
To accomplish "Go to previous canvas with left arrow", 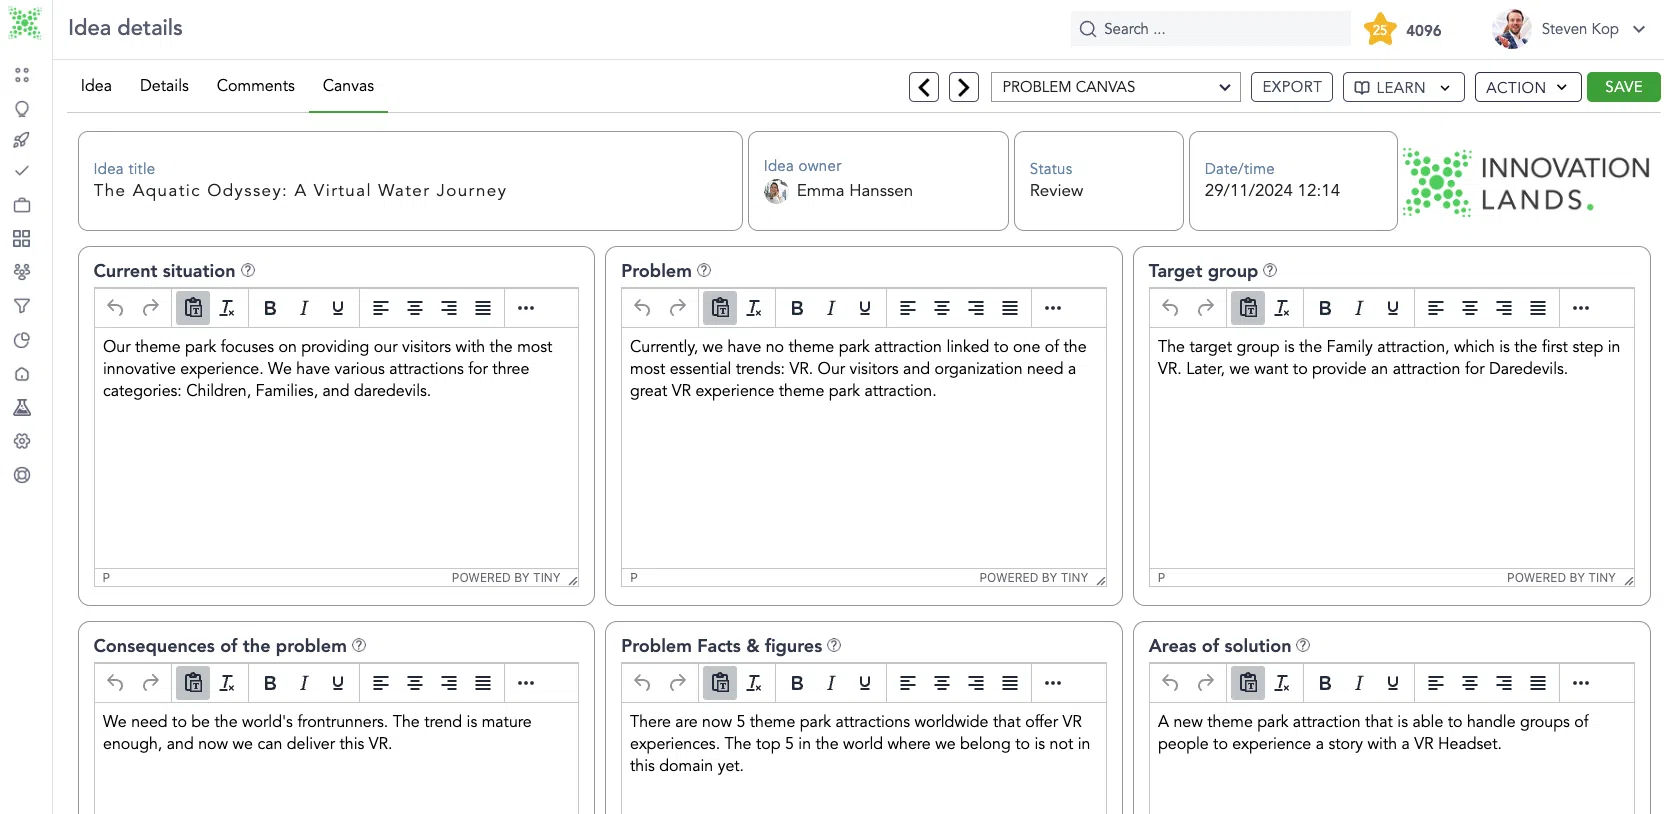I will (x=924, y=87).
